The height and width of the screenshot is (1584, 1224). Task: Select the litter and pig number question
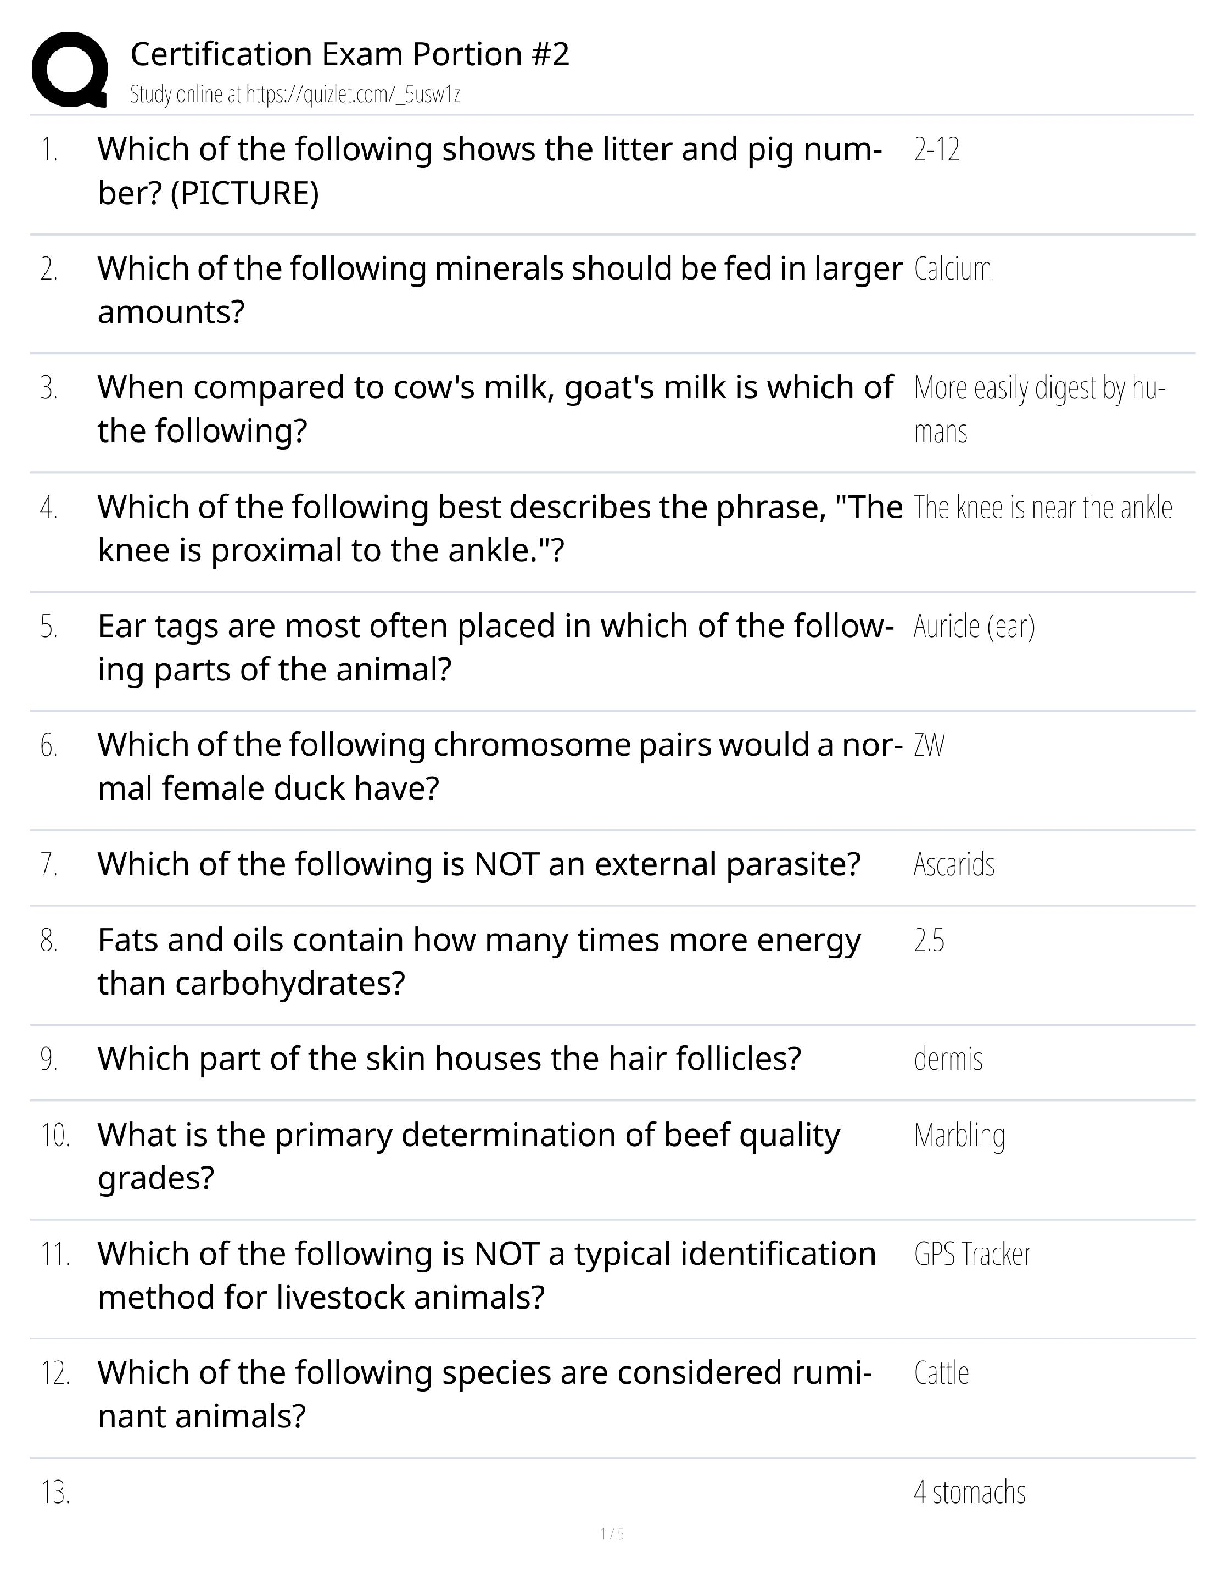tap(489, 171)
